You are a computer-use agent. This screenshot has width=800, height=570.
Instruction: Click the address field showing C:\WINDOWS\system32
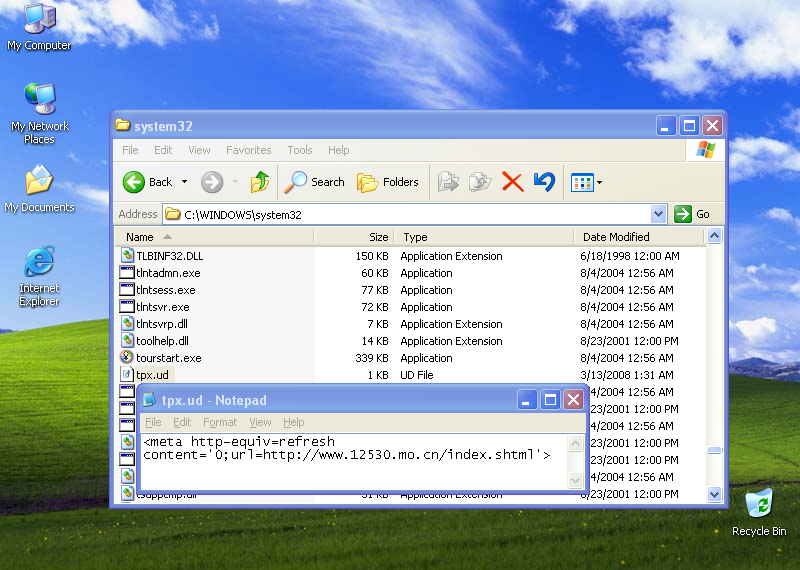click(x=407, y=214)
